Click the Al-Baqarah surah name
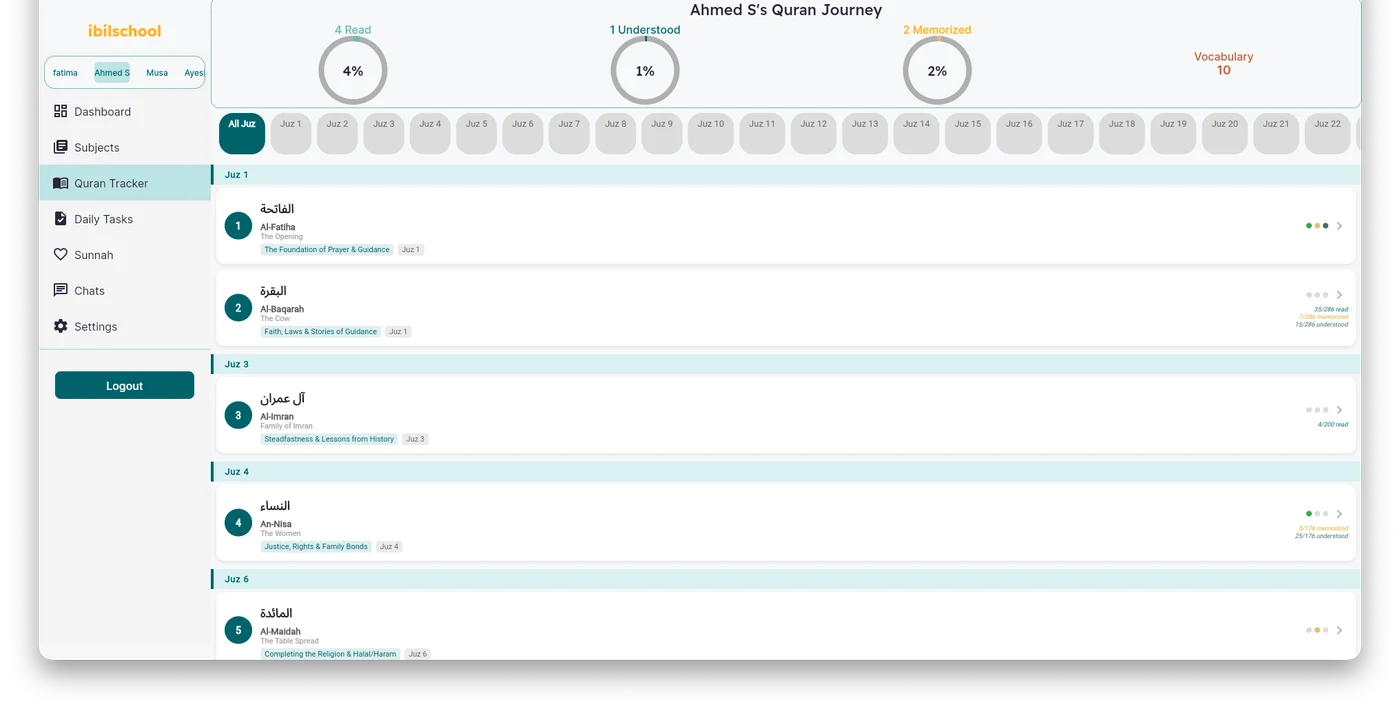 tap(282, 309)
